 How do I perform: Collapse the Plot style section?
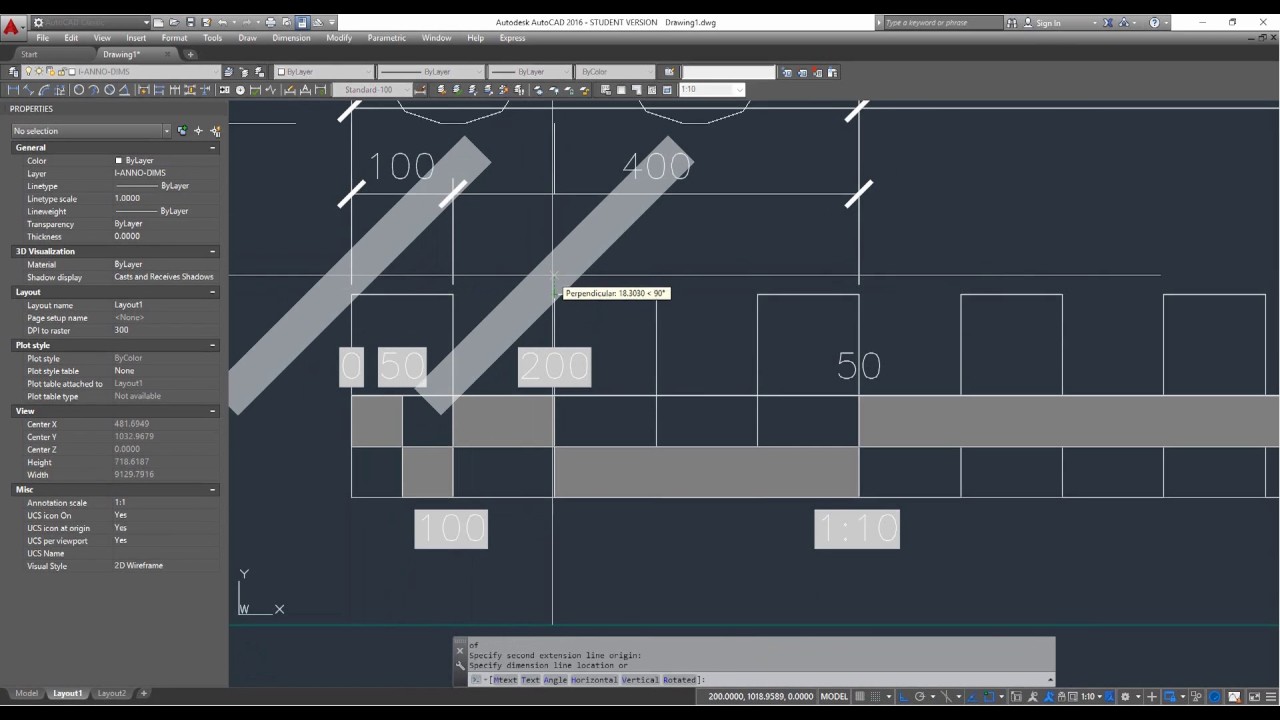(212, 345)
